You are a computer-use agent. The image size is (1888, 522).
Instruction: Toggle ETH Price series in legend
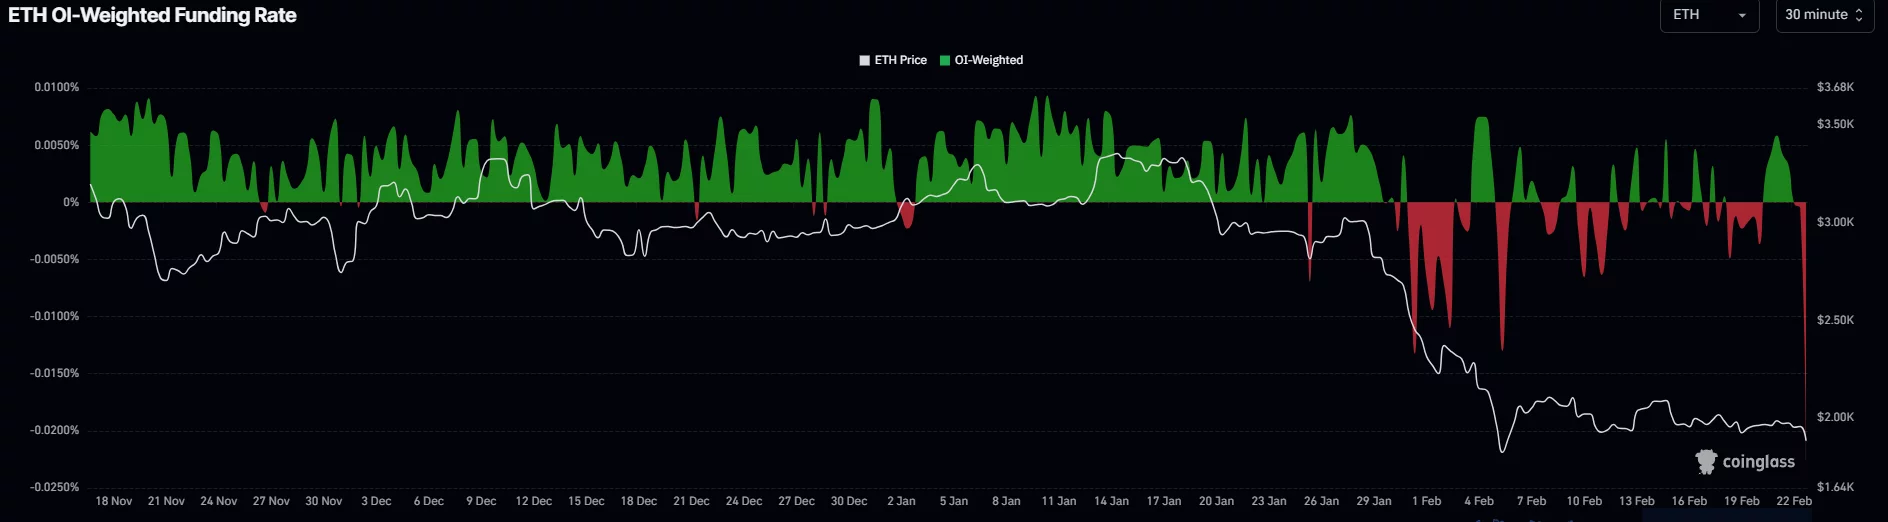click(x=893, y=60)
